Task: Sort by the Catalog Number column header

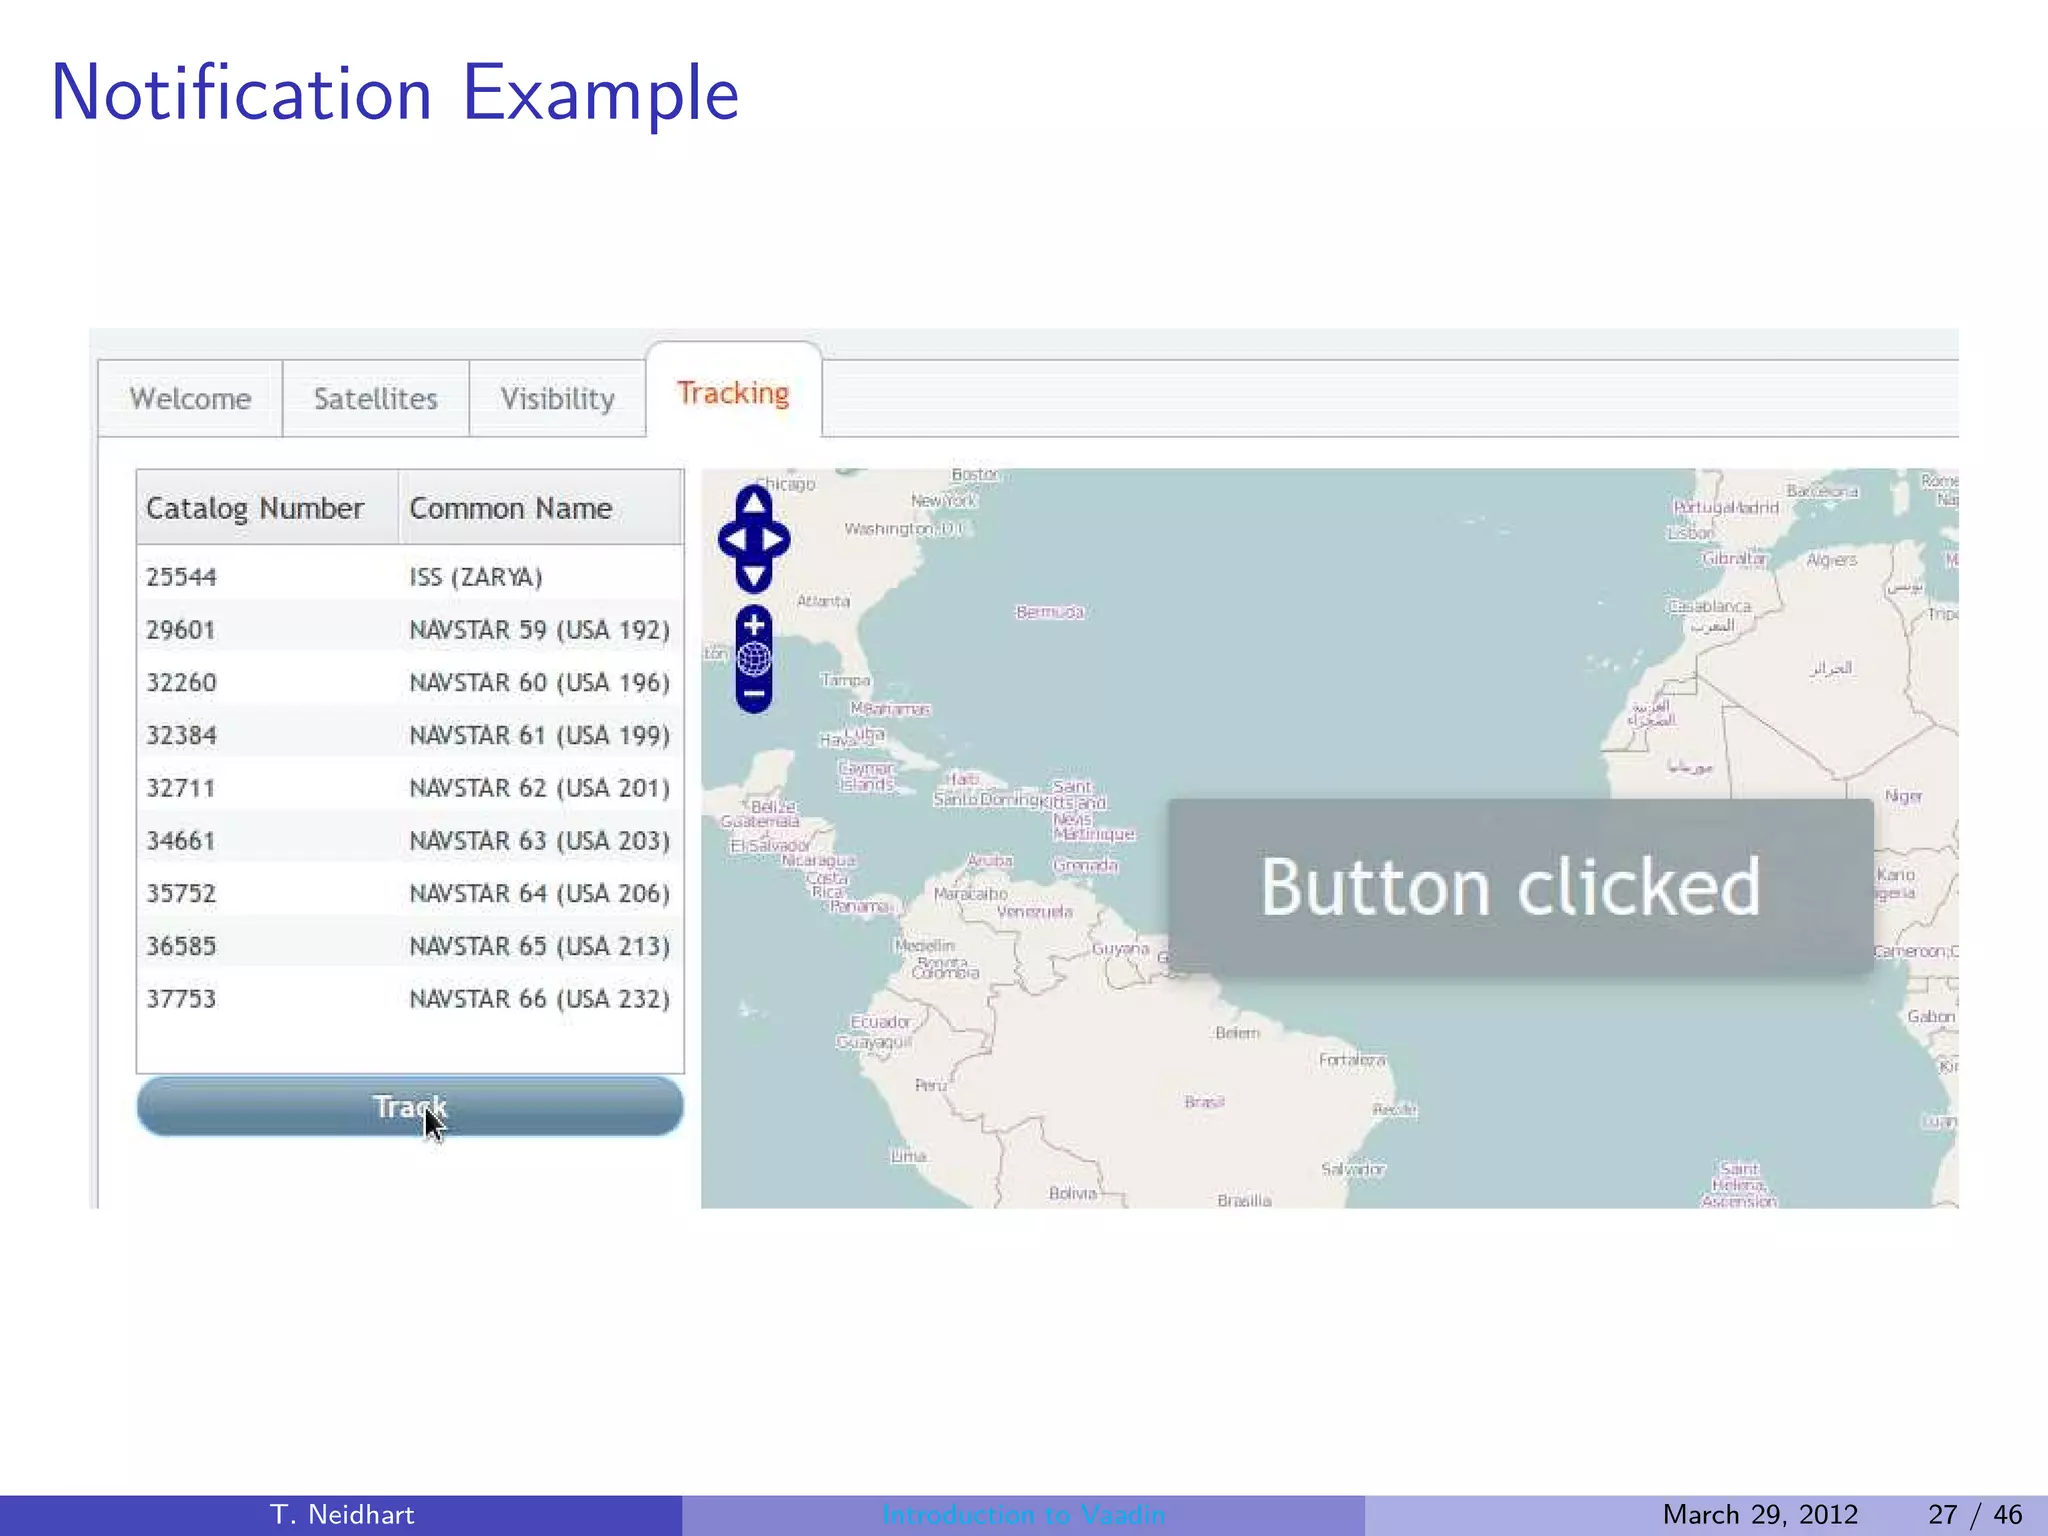Action: 255,508
